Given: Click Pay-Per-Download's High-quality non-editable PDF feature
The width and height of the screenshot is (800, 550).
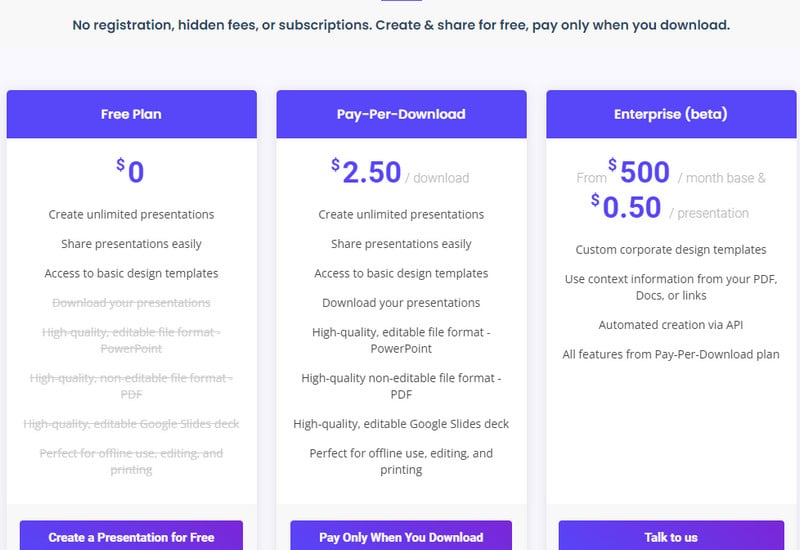Looking at the screenshot, I should 401,386.
